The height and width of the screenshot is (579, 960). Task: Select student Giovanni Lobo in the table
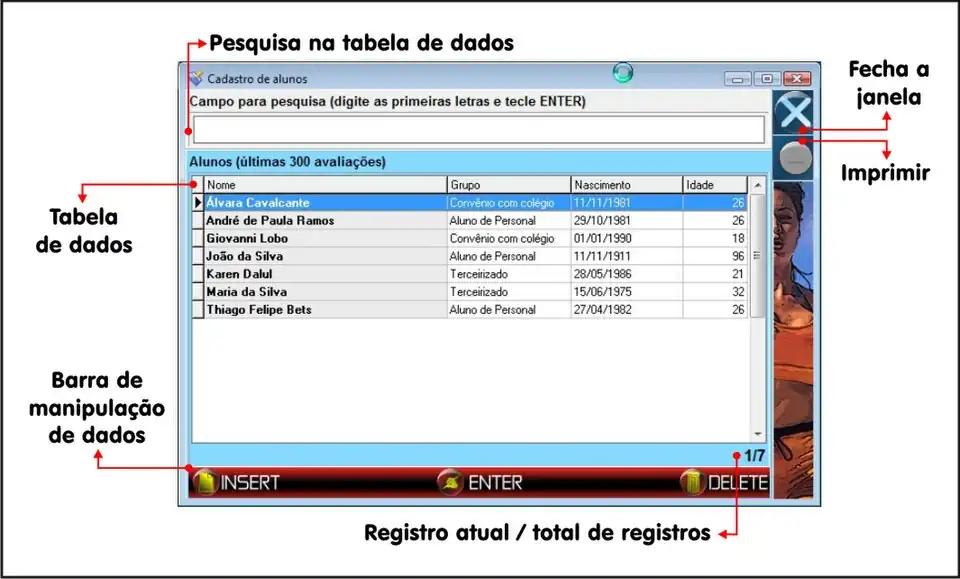[246, 239]
